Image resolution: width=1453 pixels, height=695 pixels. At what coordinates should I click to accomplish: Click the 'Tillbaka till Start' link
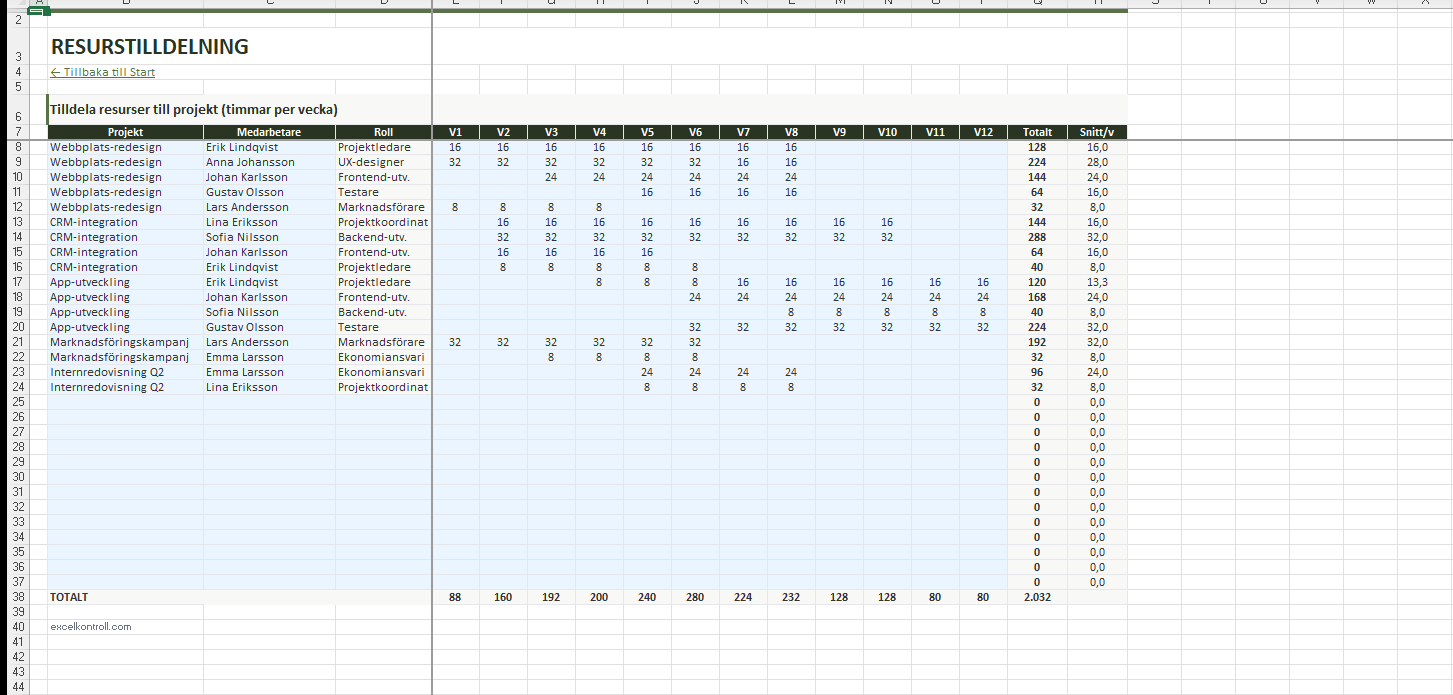click(x=103, y=72)
